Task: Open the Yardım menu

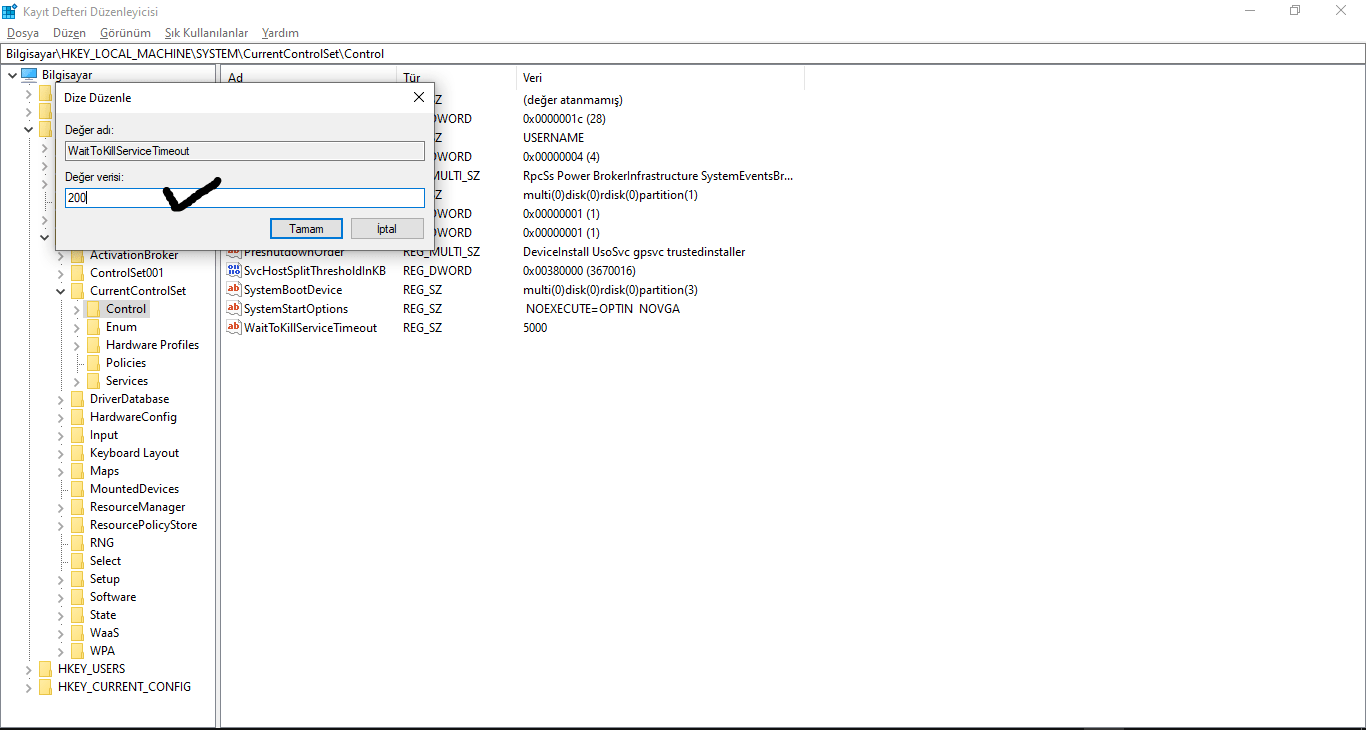Action: (280, 33)
